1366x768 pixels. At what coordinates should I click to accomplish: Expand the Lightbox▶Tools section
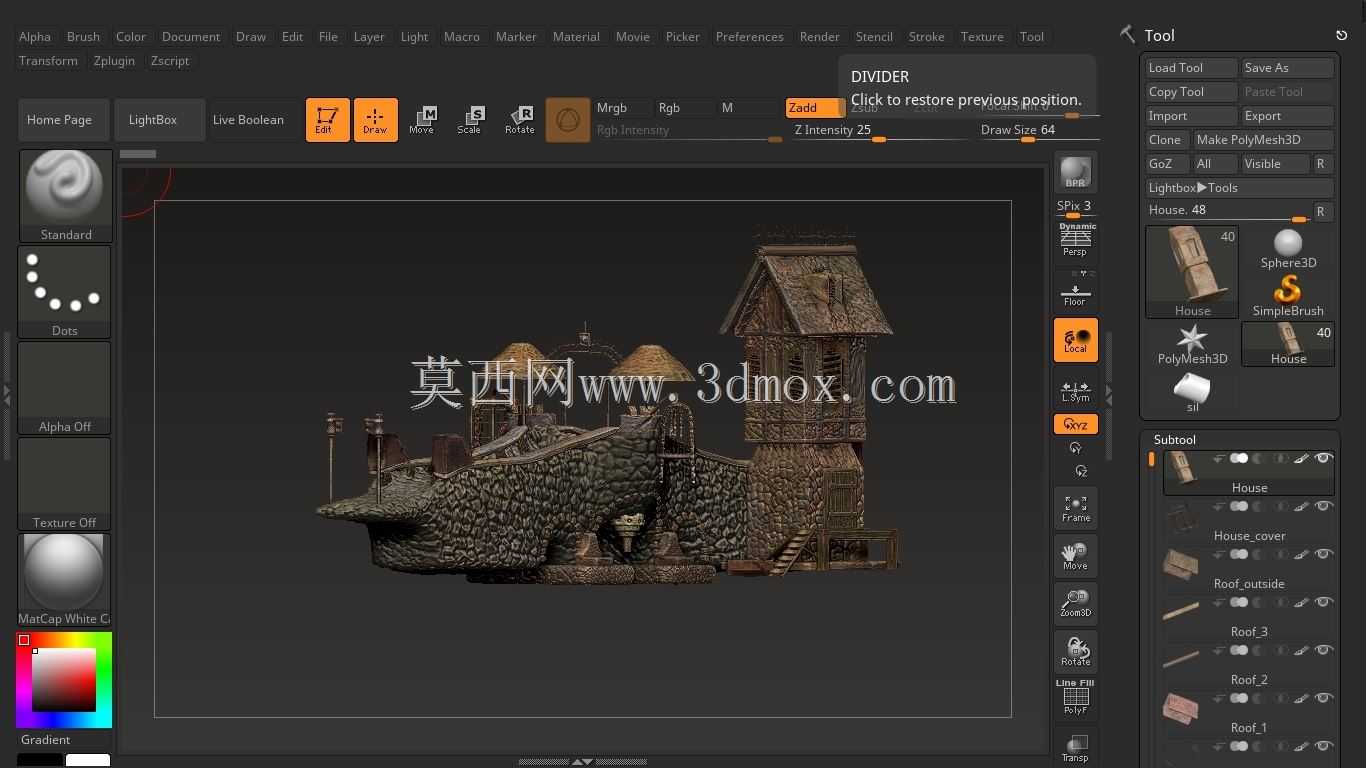[1240, 188]
